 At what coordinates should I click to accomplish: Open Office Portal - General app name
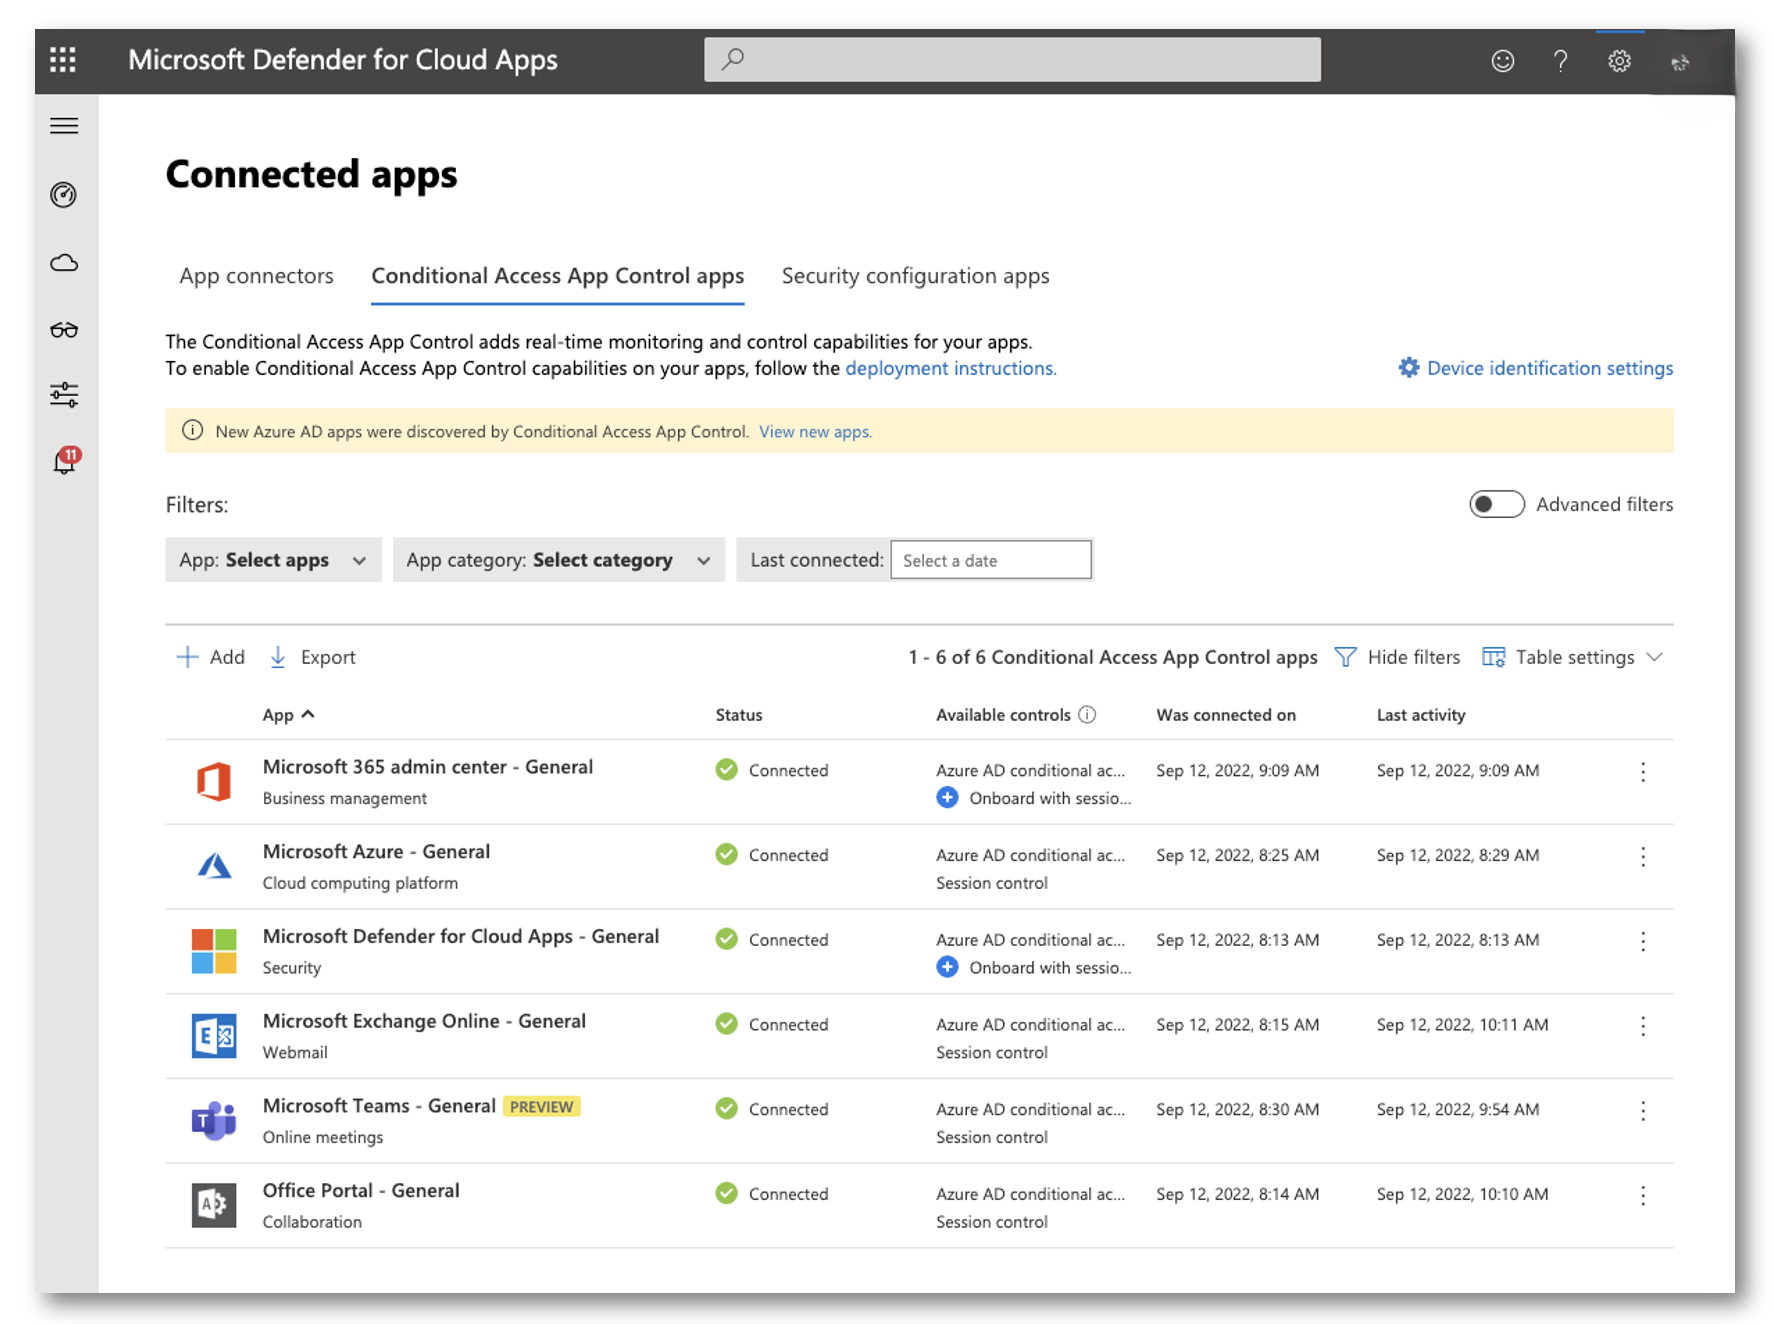coord(361,1191)
